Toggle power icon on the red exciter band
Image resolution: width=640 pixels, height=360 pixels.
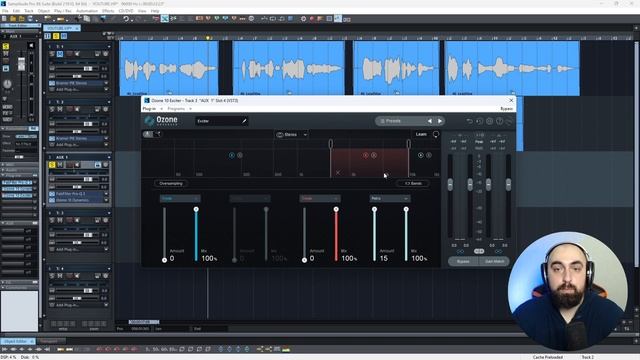(366, 155)
